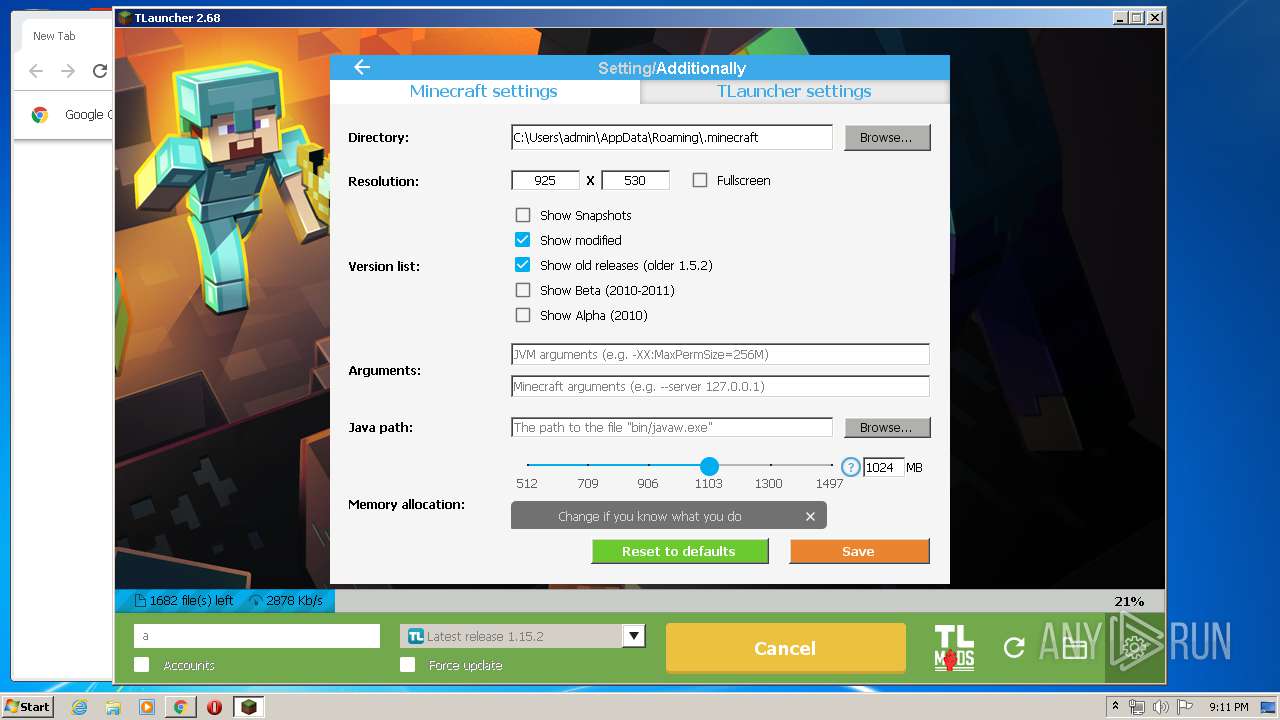Open the Opera icon in the taskbar
The height and width of the screenshot is (720, 1280).
[214, 707]
